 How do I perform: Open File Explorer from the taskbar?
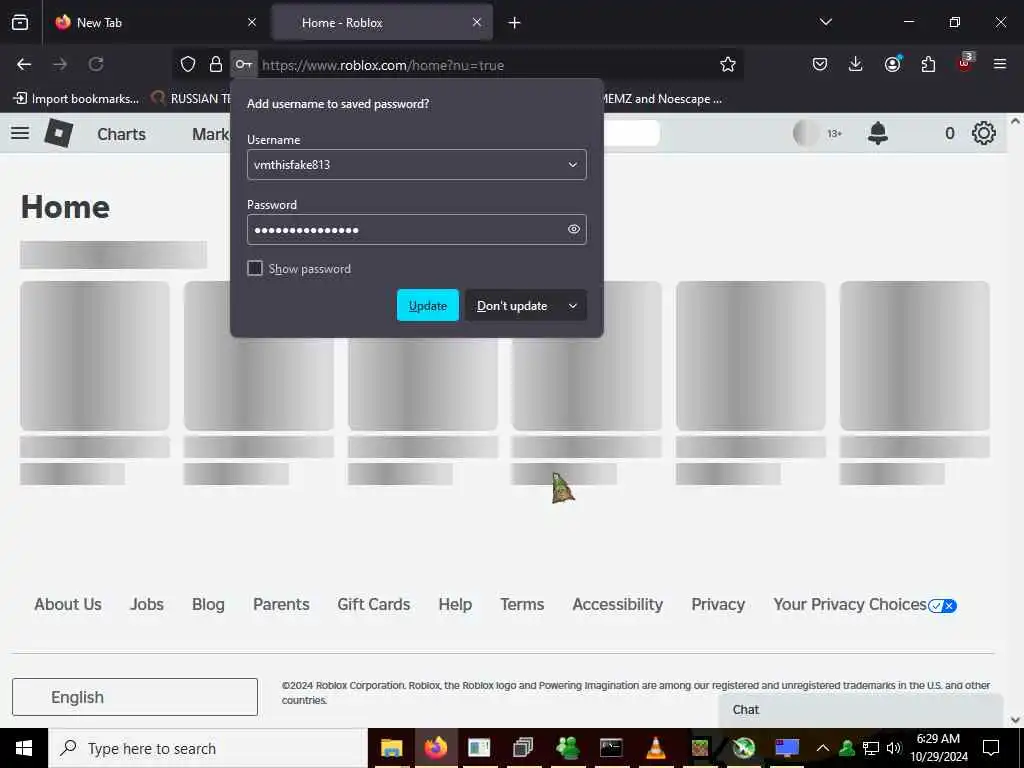point(391,748)
